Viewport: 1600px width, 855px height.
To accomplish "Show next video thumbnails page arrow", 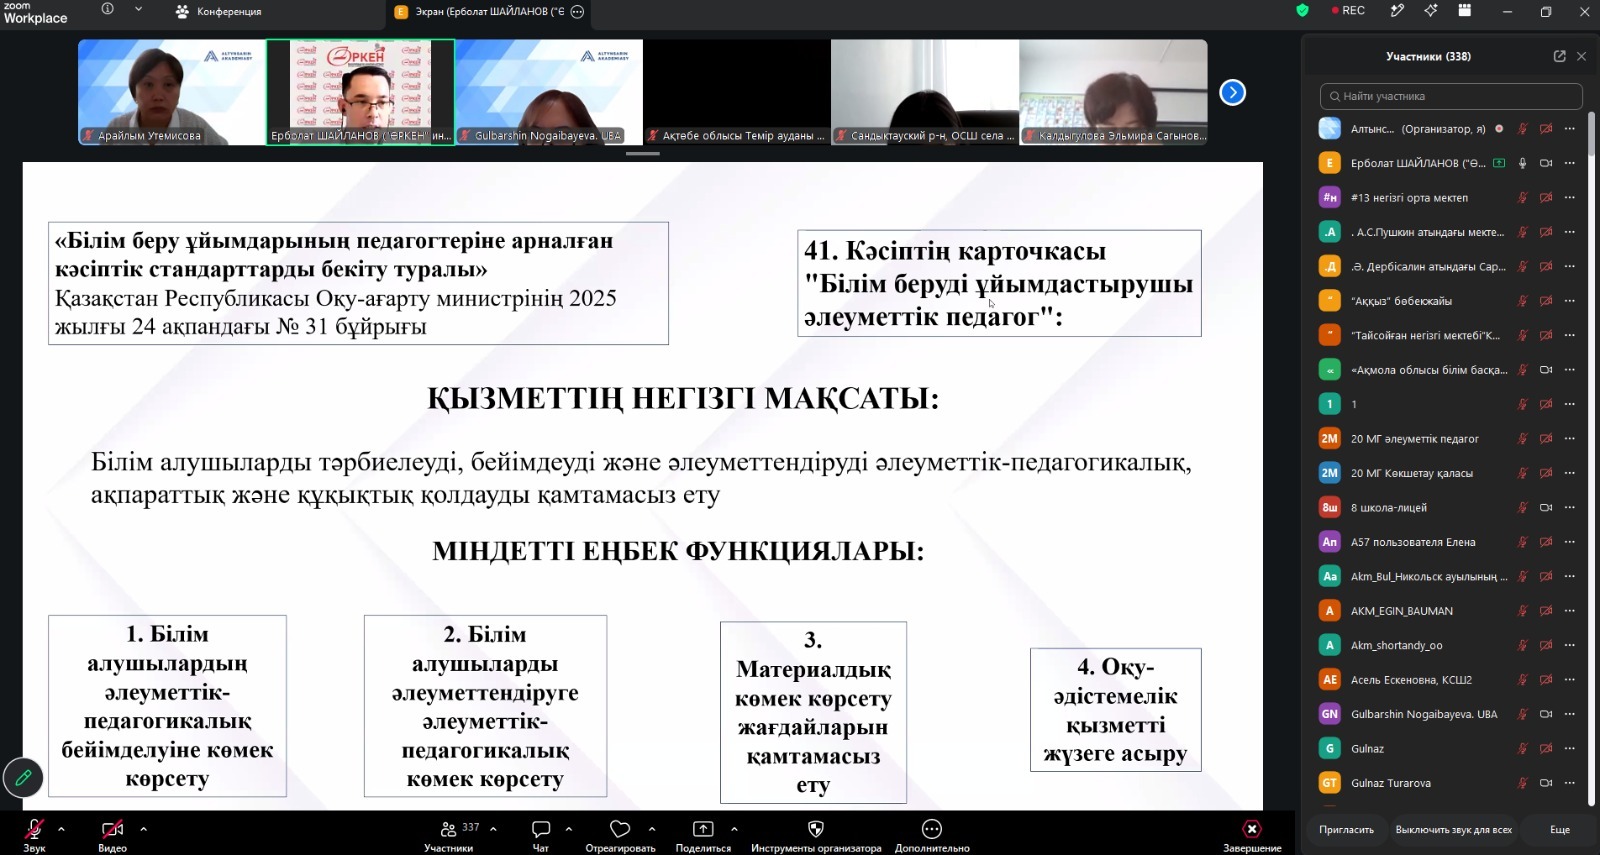I will [1233, 93].
